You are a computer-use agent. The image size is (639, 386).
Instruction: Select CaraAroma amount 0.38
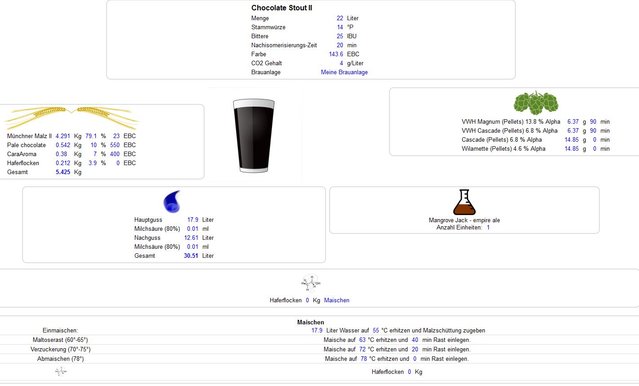[x=62, y=154]
